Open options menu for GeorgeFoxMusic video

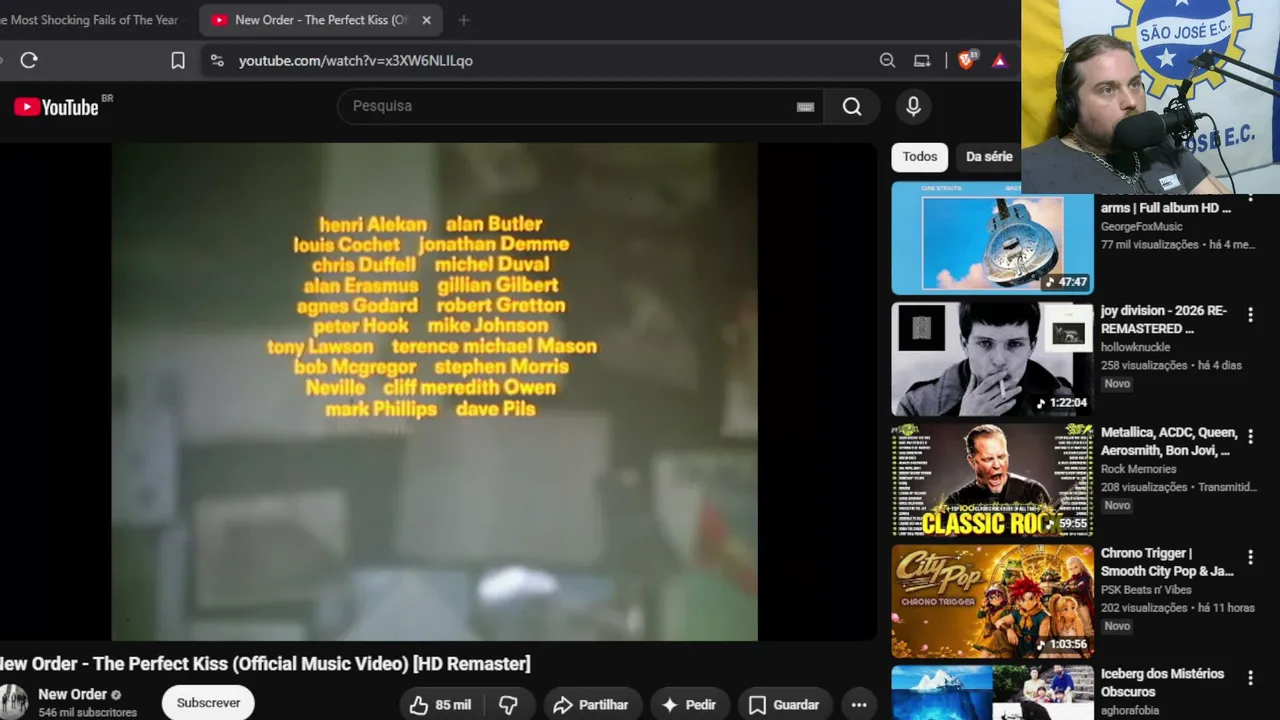point(1250,198)
